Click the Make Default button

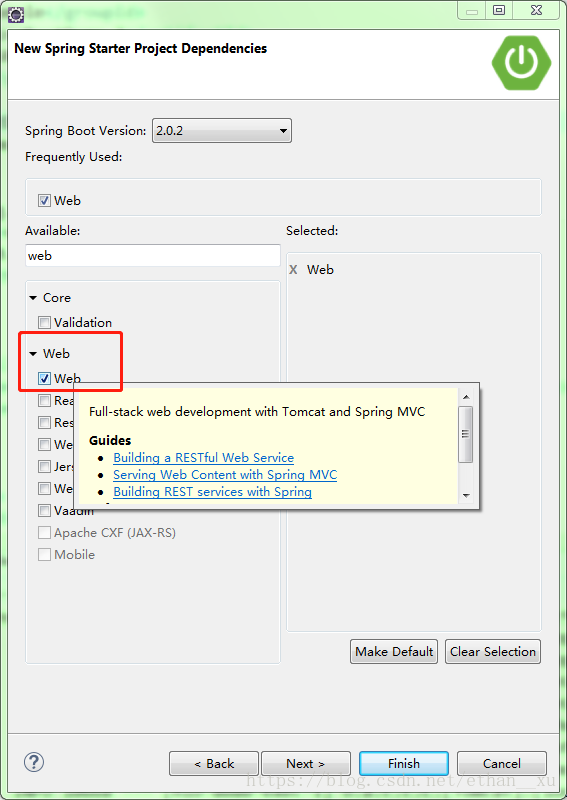(394, 652)
